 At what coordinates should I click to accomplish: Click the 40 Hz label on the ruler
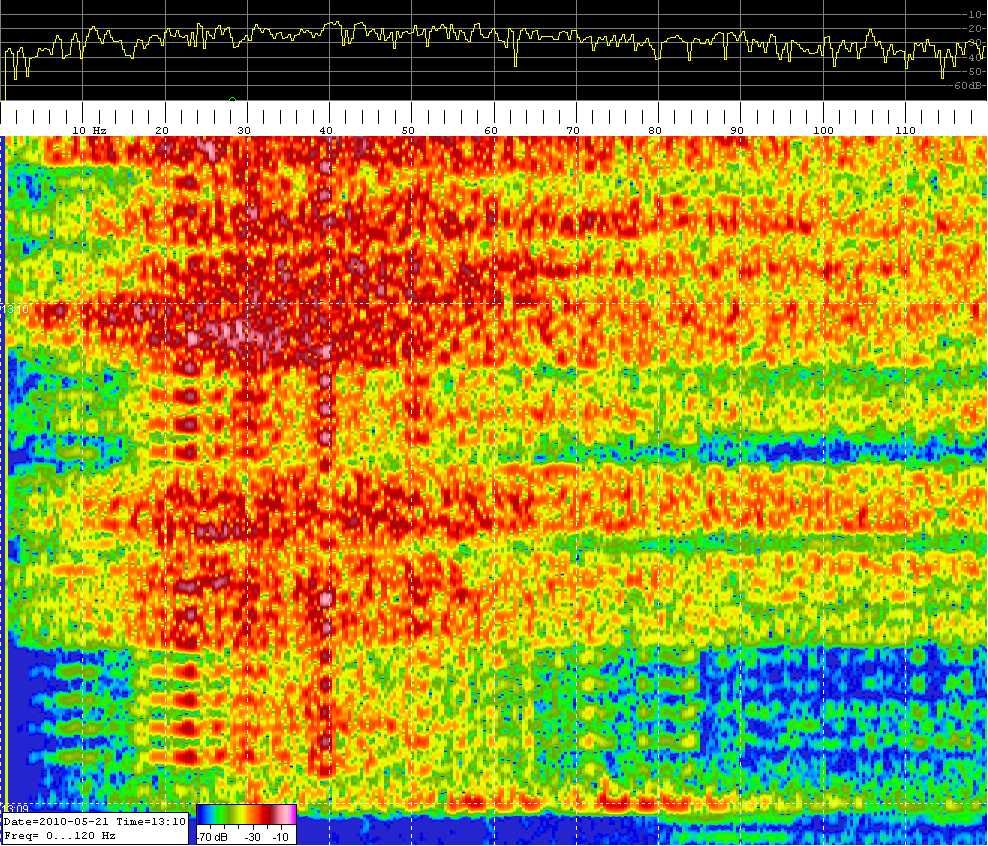(x=326, y=130)
